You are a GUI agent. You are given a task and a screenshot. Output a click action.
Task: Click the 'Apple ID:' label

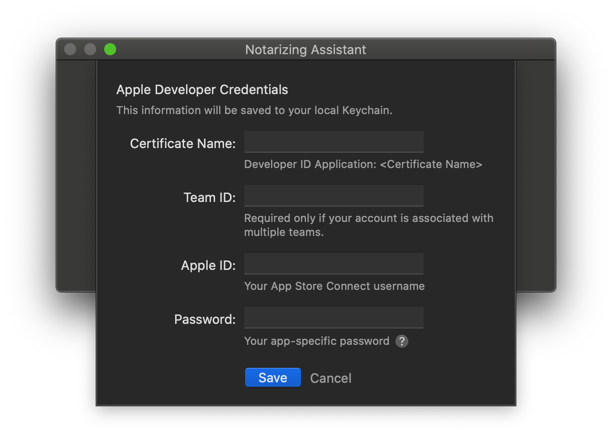pyautogui.click(x=208, y=266)
